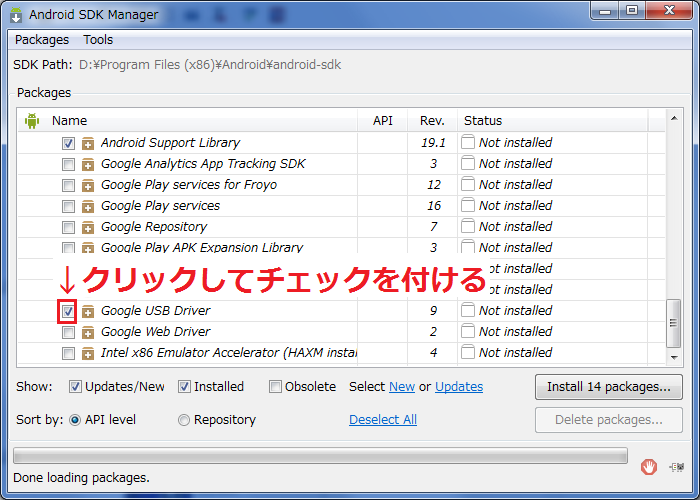Select the Google USB Driver row name

(x=155, y=311)
